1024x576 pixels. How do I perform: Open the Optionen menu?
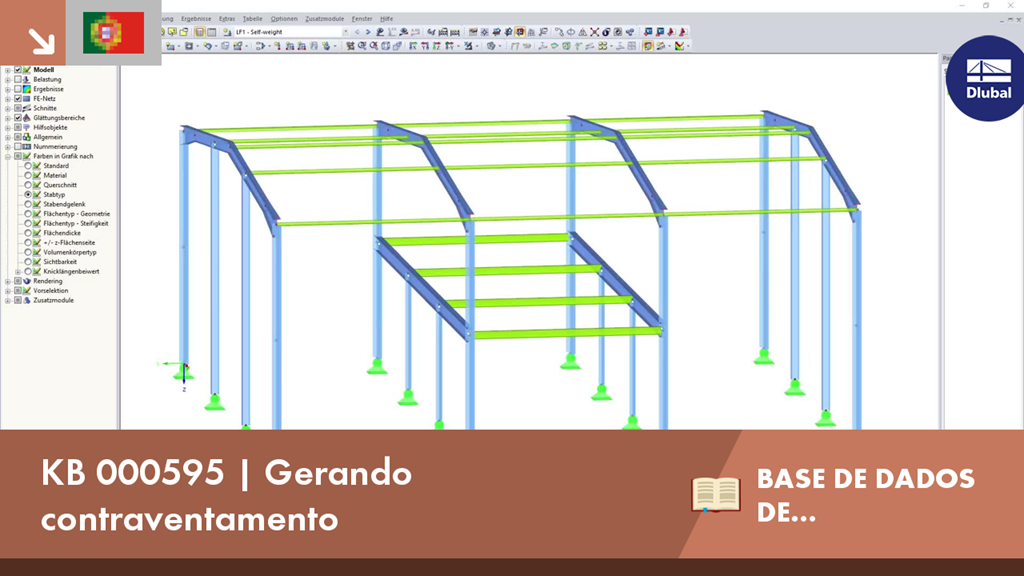coord(284,19)
